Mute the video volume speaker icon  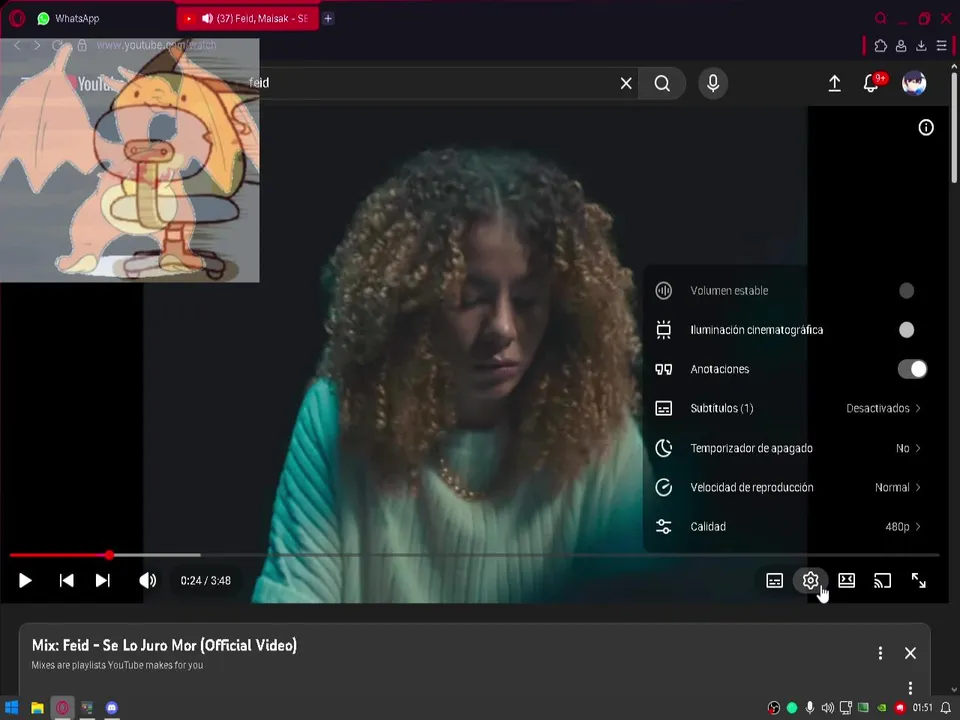[148, 580]
